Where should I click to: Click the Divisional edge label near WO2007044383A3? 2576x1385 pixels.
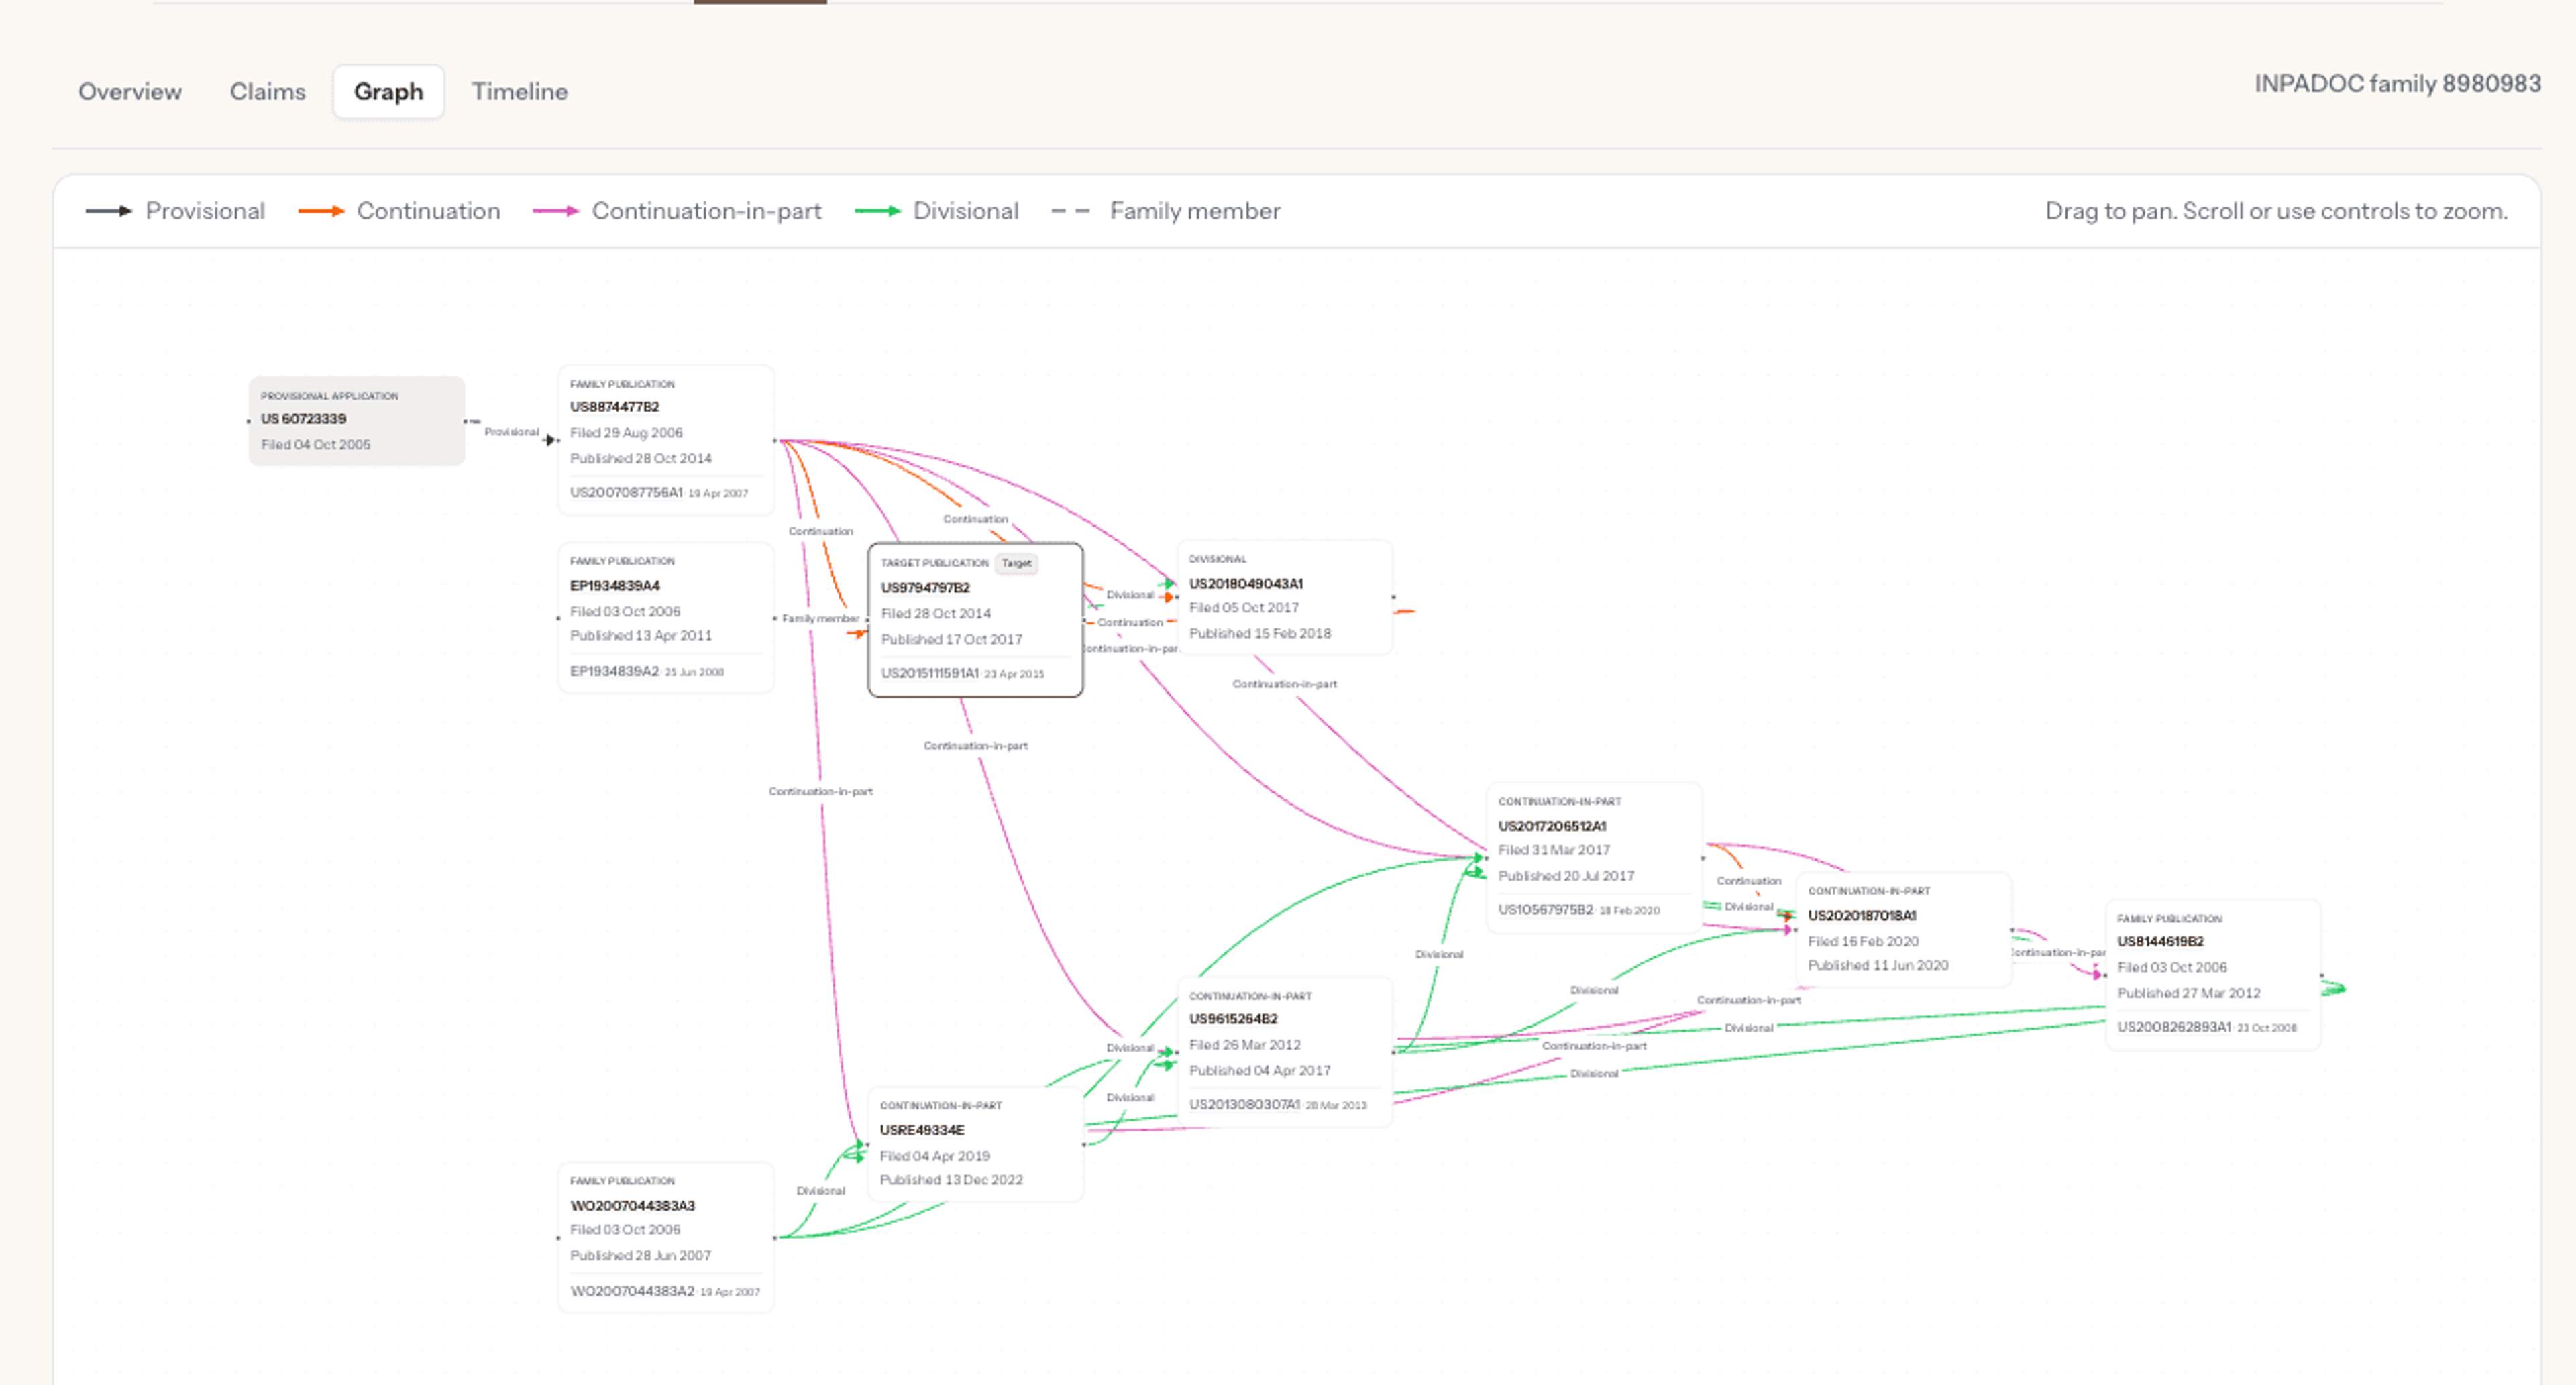click(x=820, y=1190)
